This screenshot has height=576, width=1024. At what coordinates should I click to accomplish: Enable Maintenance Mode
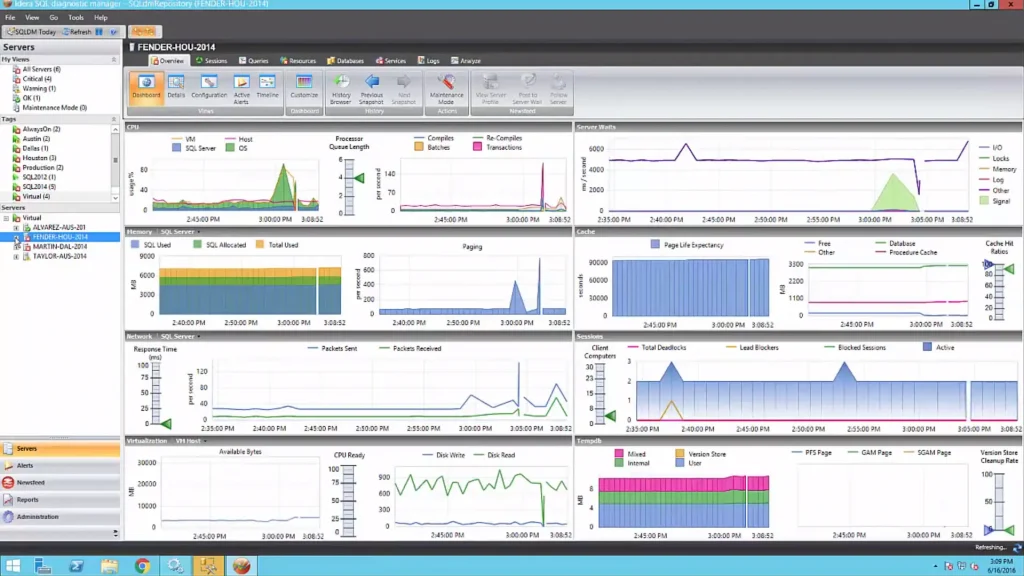pos(446,89)
